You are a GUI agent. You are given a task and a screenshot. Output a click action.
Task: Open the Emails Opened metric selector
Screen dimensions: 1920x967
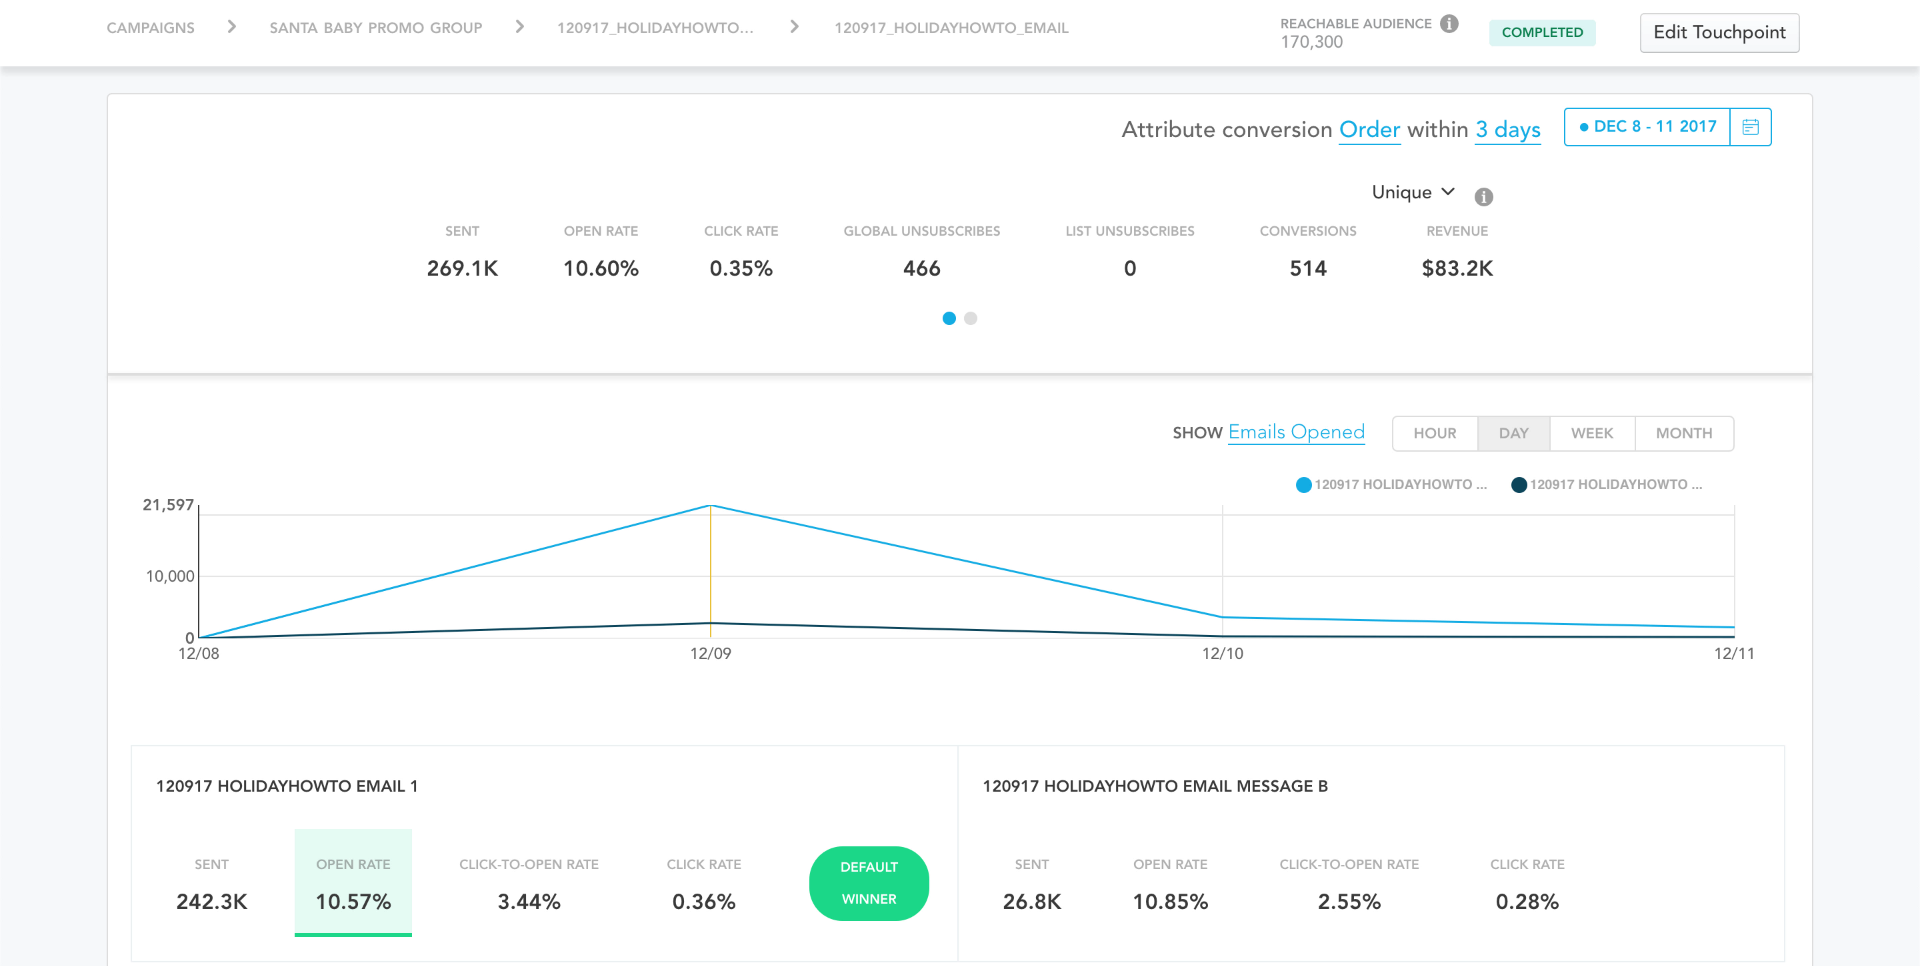(1296, 432)
